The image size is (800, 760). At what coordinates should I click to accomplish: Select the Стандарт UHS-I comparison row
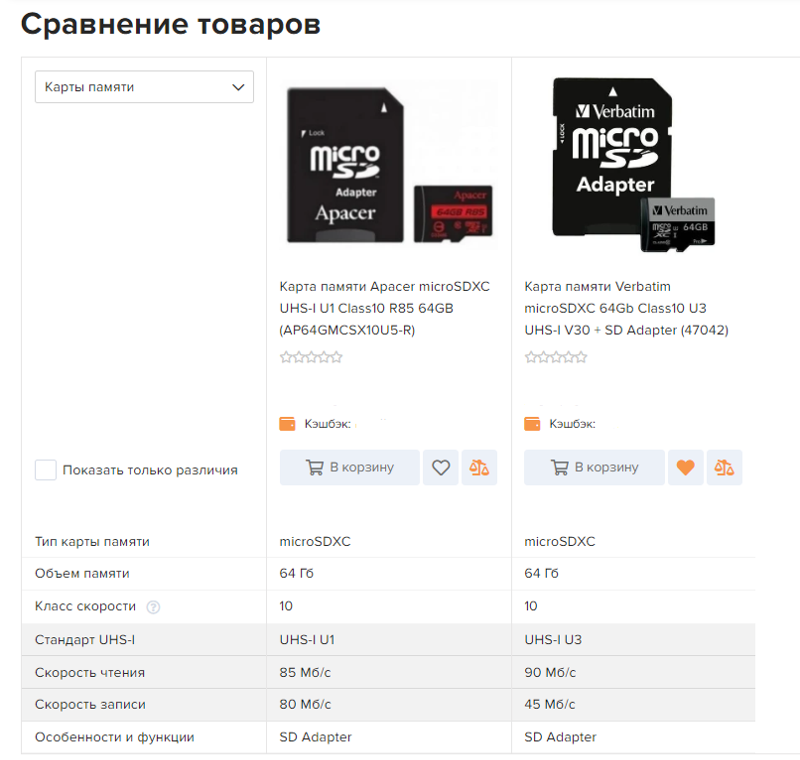(x=388, y=640)
